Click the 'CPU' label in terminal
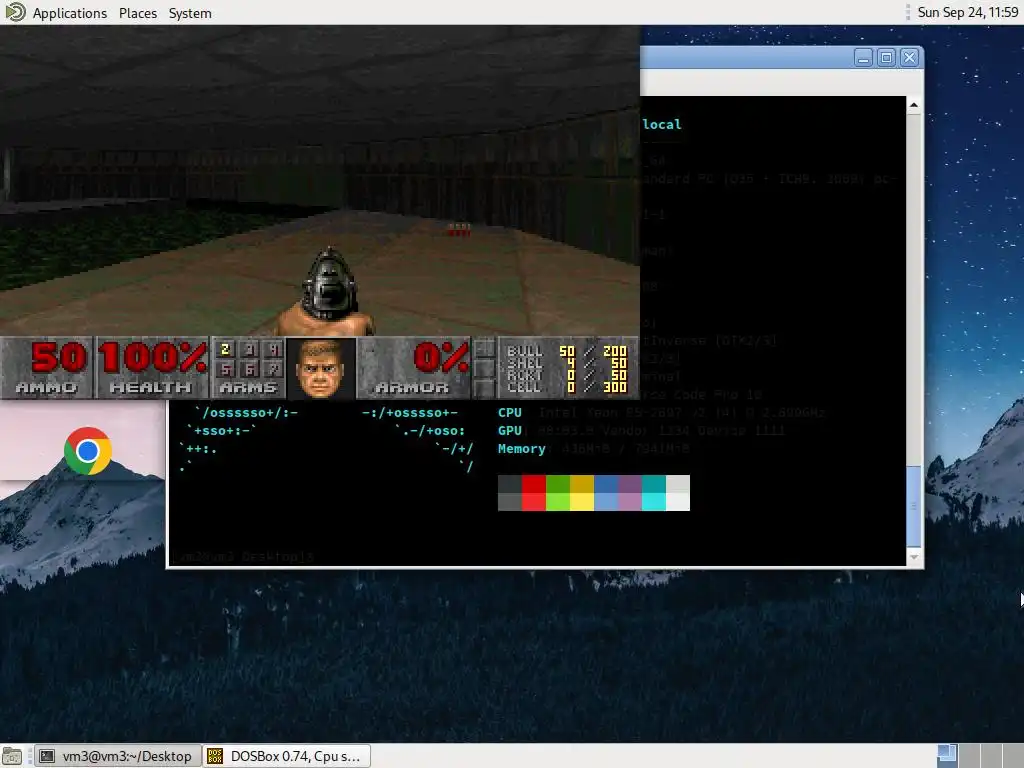1024x768 pixels. click(x=509, y=413)
